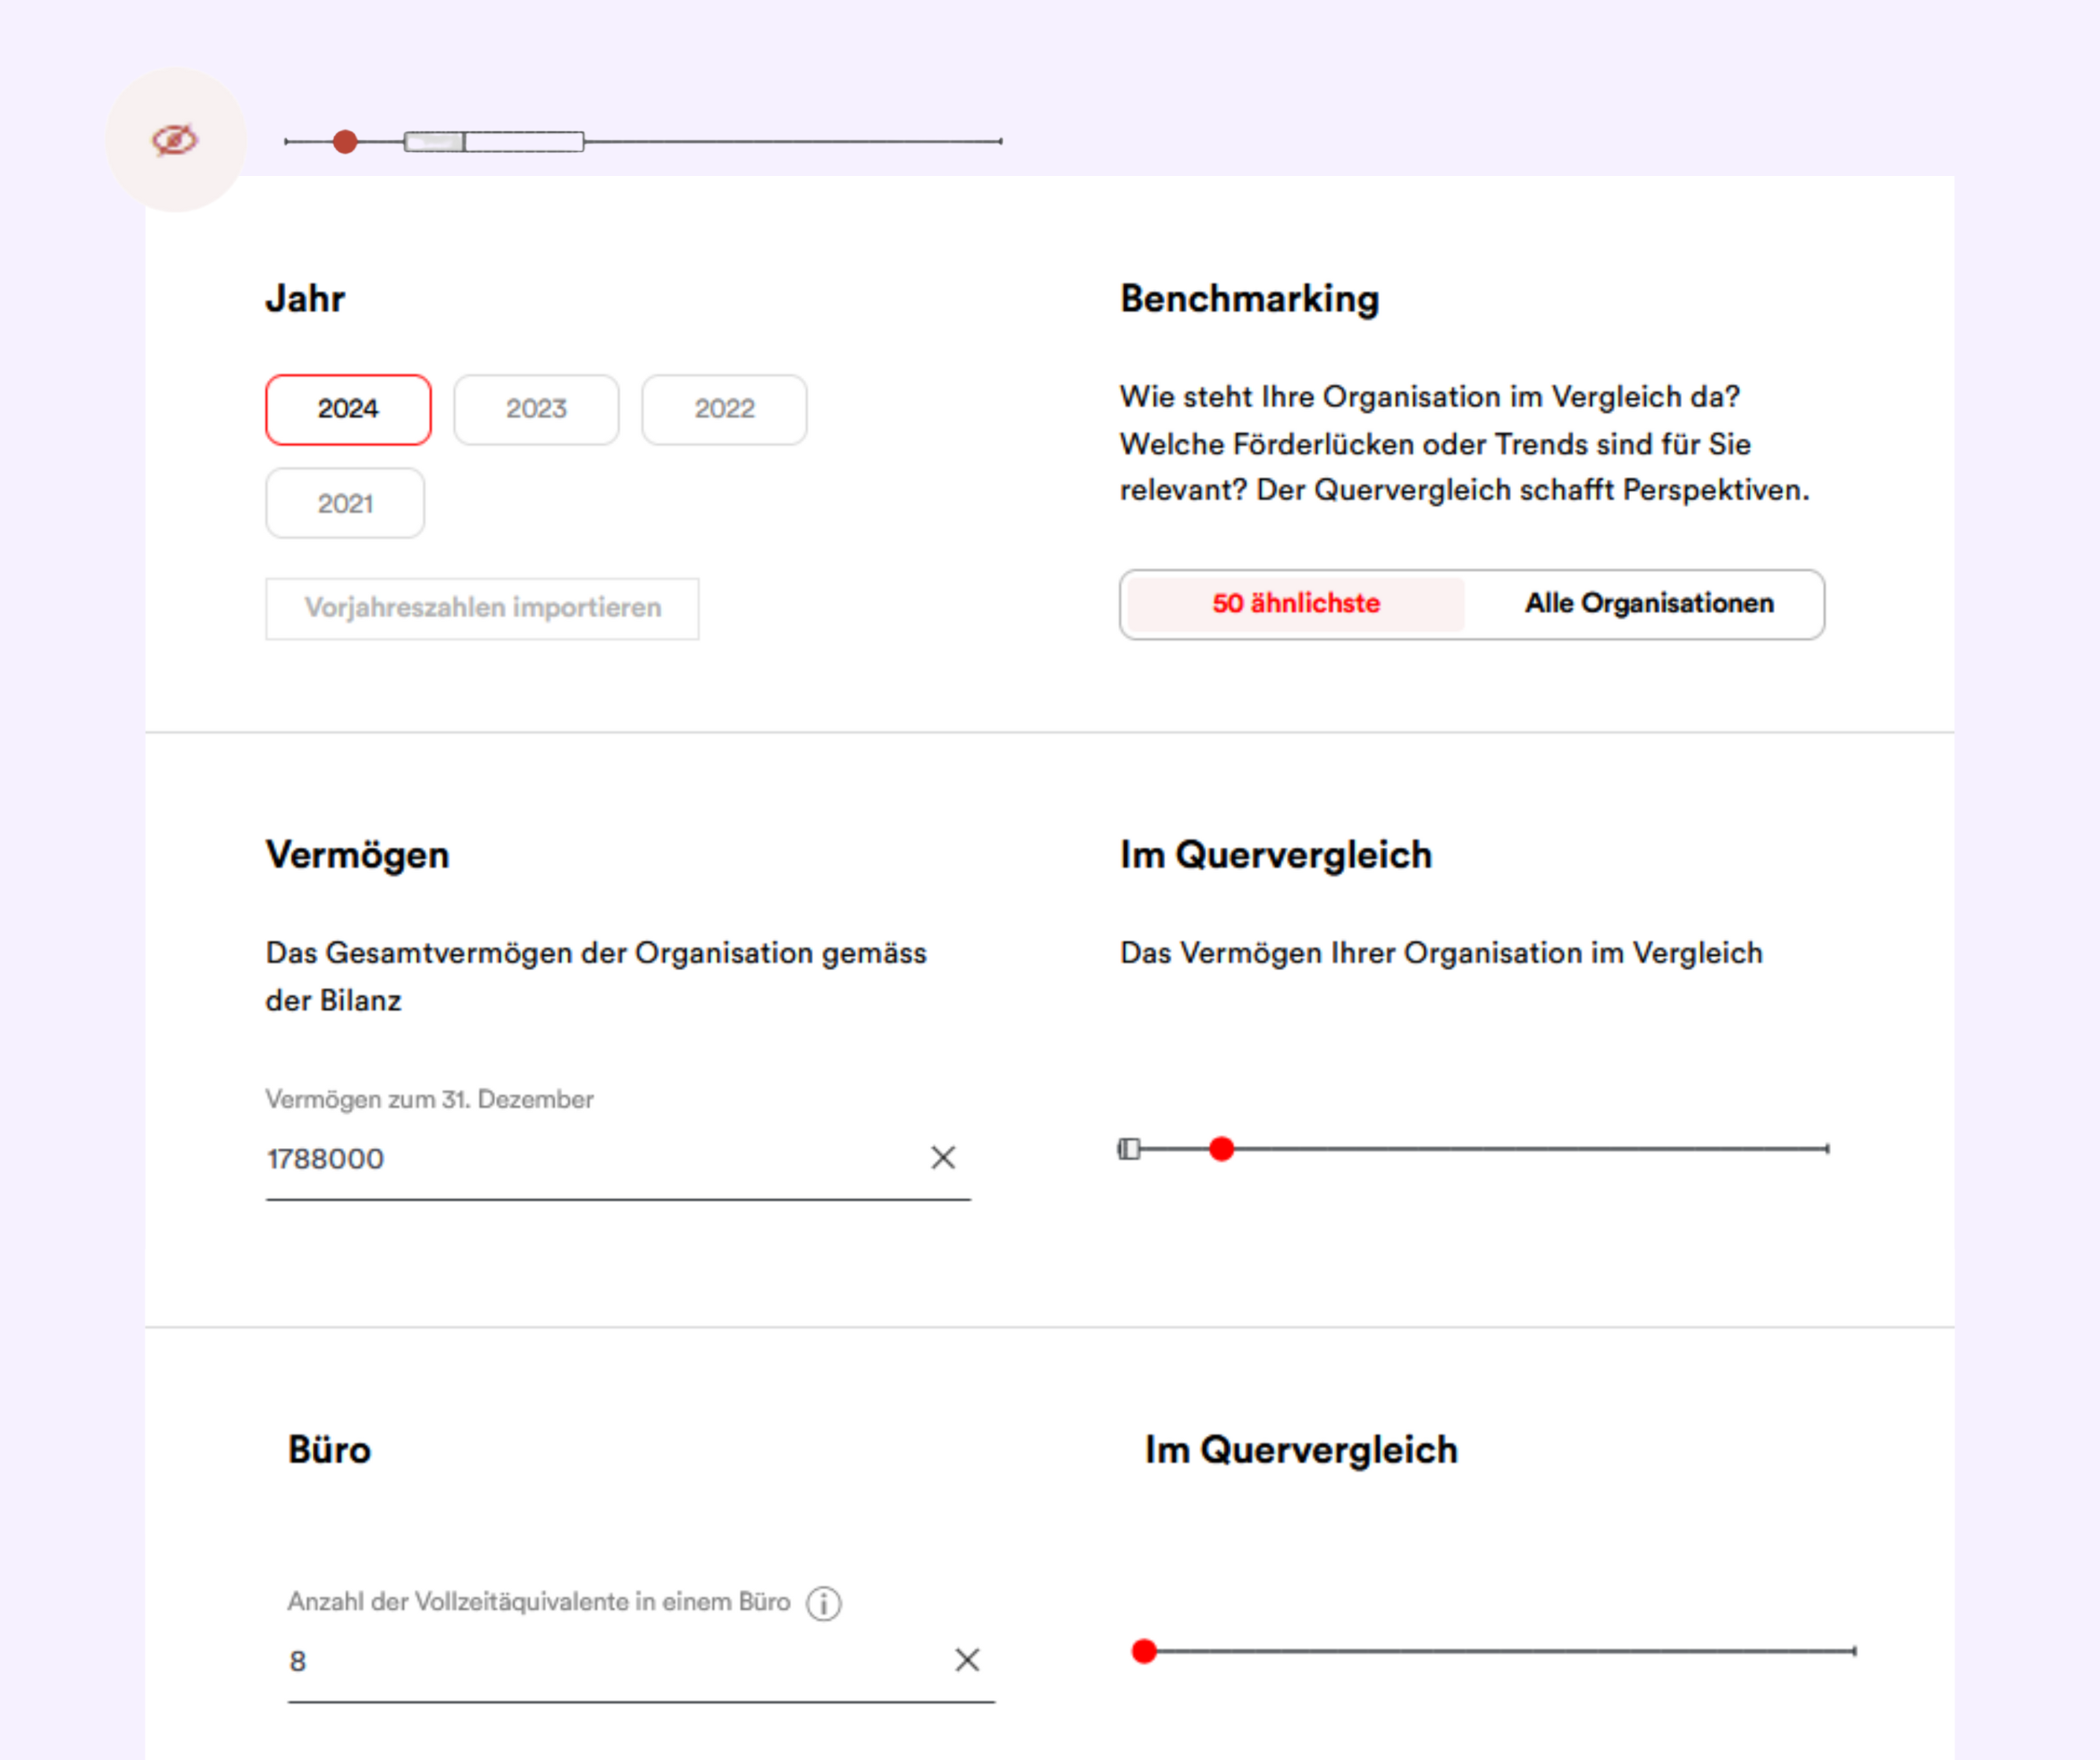Toggle the crossed-out eye visibility icon
This screenshot has width=2100, height=1760.
175,140
